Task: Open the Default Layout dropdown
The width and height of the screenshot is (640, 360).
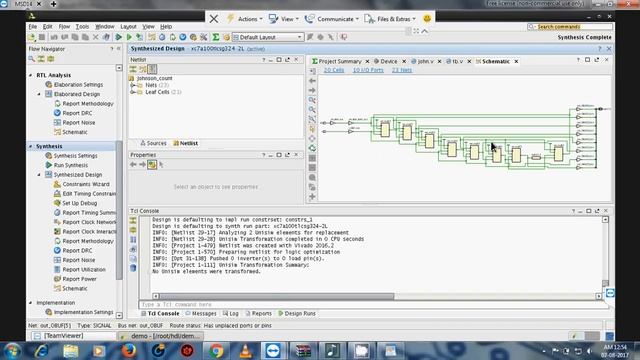Action: 268,37
